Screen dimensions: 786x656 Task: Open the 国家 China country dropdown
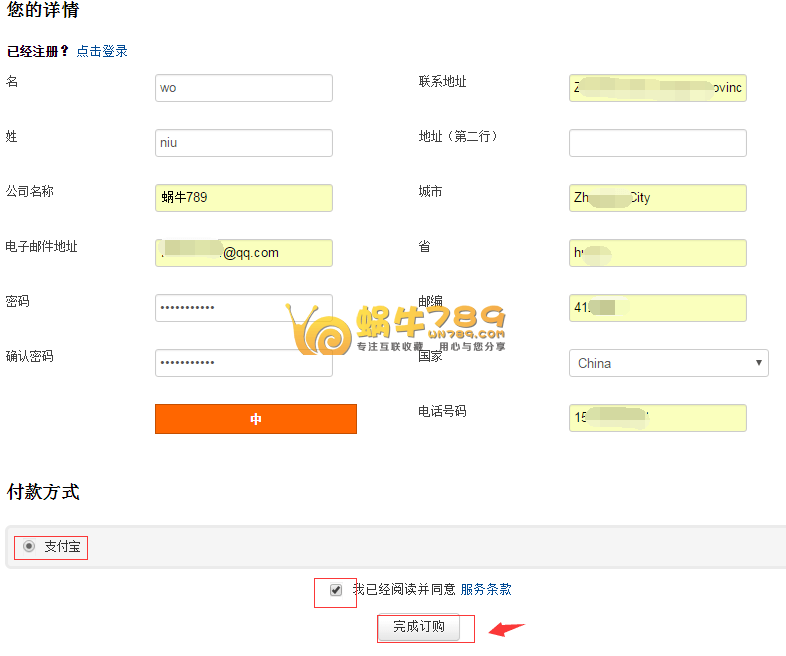pyautogui.click(x=668, y=363)
